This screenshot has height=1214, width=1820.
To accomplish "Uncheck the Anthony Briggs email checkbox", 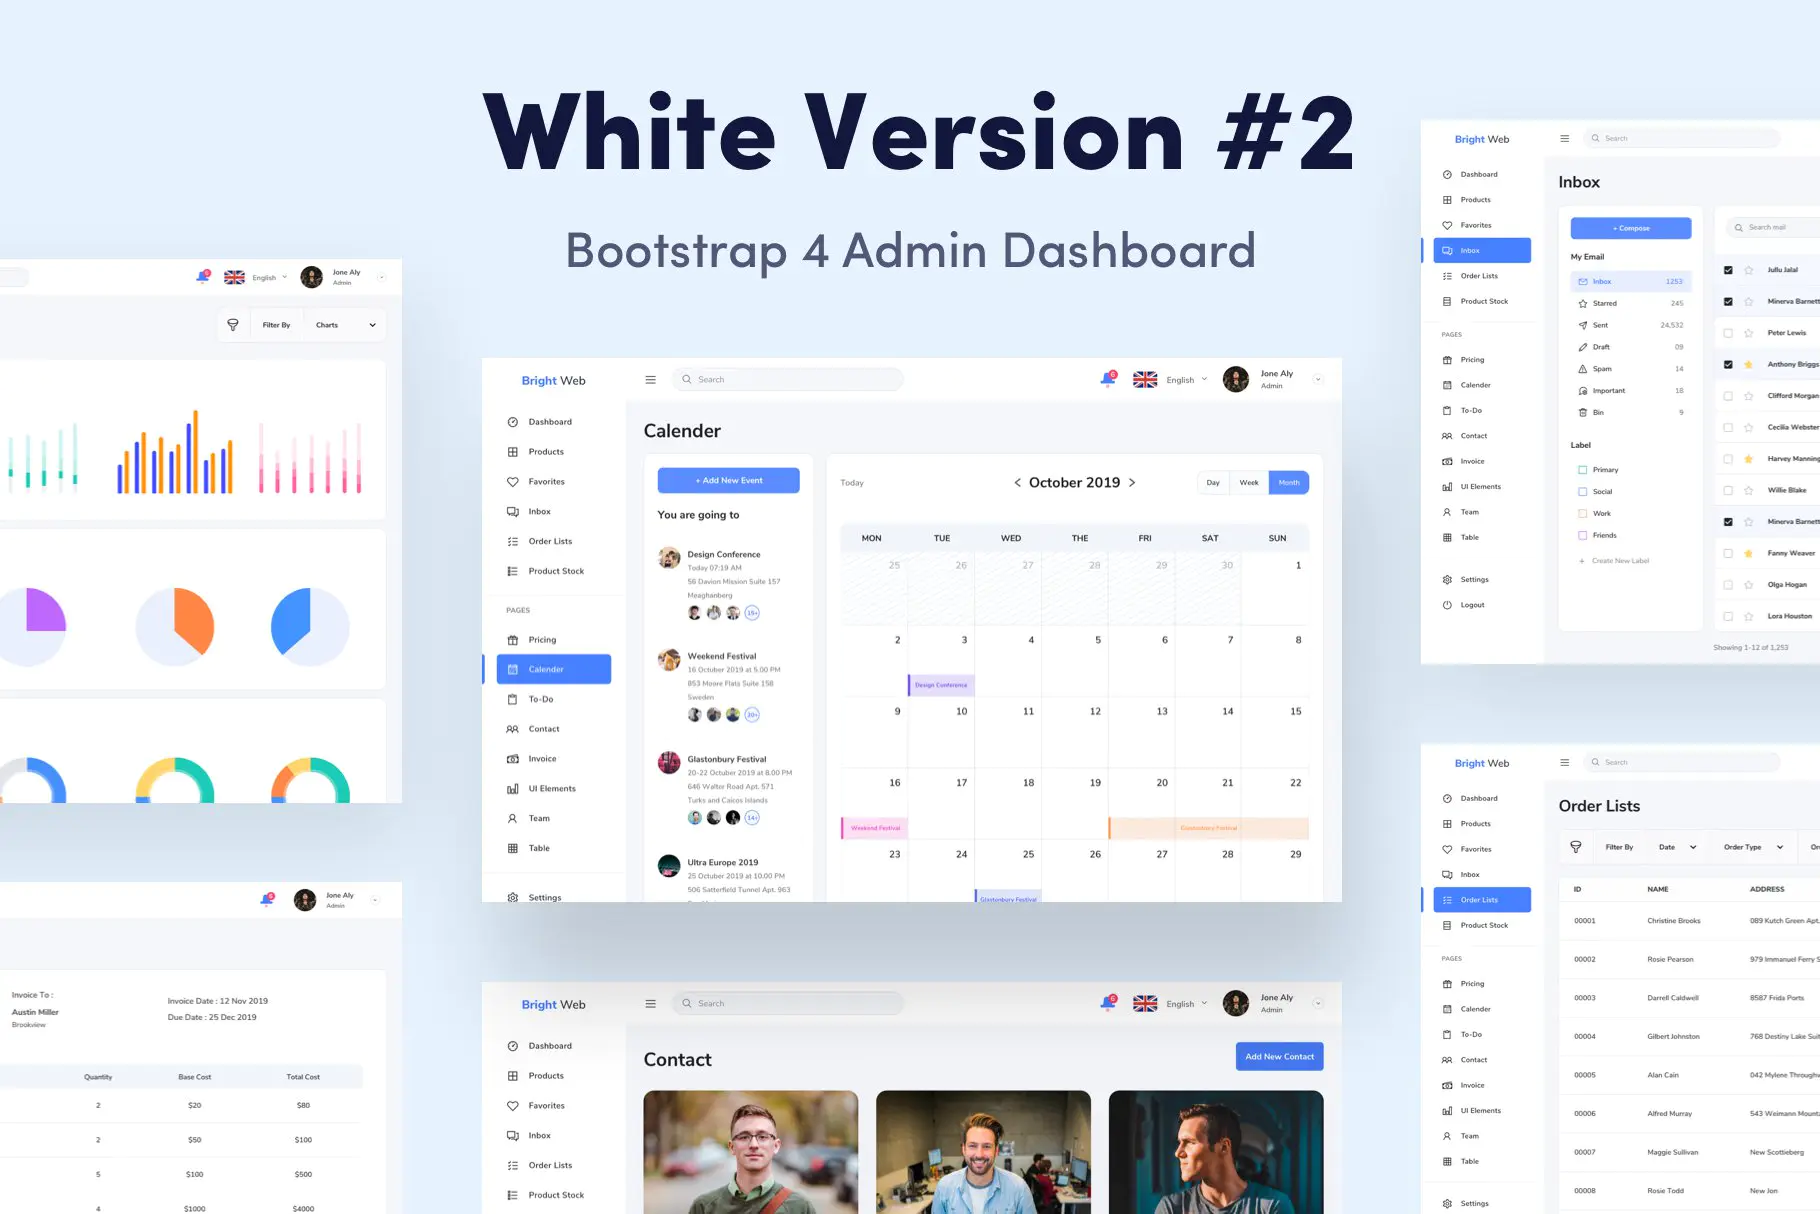I will click(1728, 364).
